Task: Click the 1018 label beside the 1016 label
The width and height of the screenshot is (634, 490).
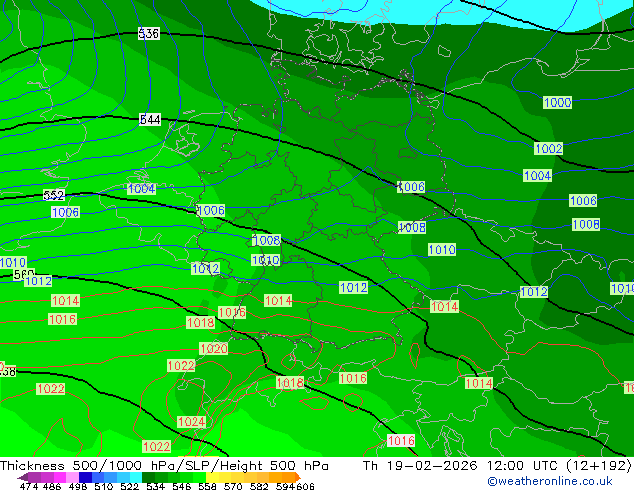Action: click(201, 322)
